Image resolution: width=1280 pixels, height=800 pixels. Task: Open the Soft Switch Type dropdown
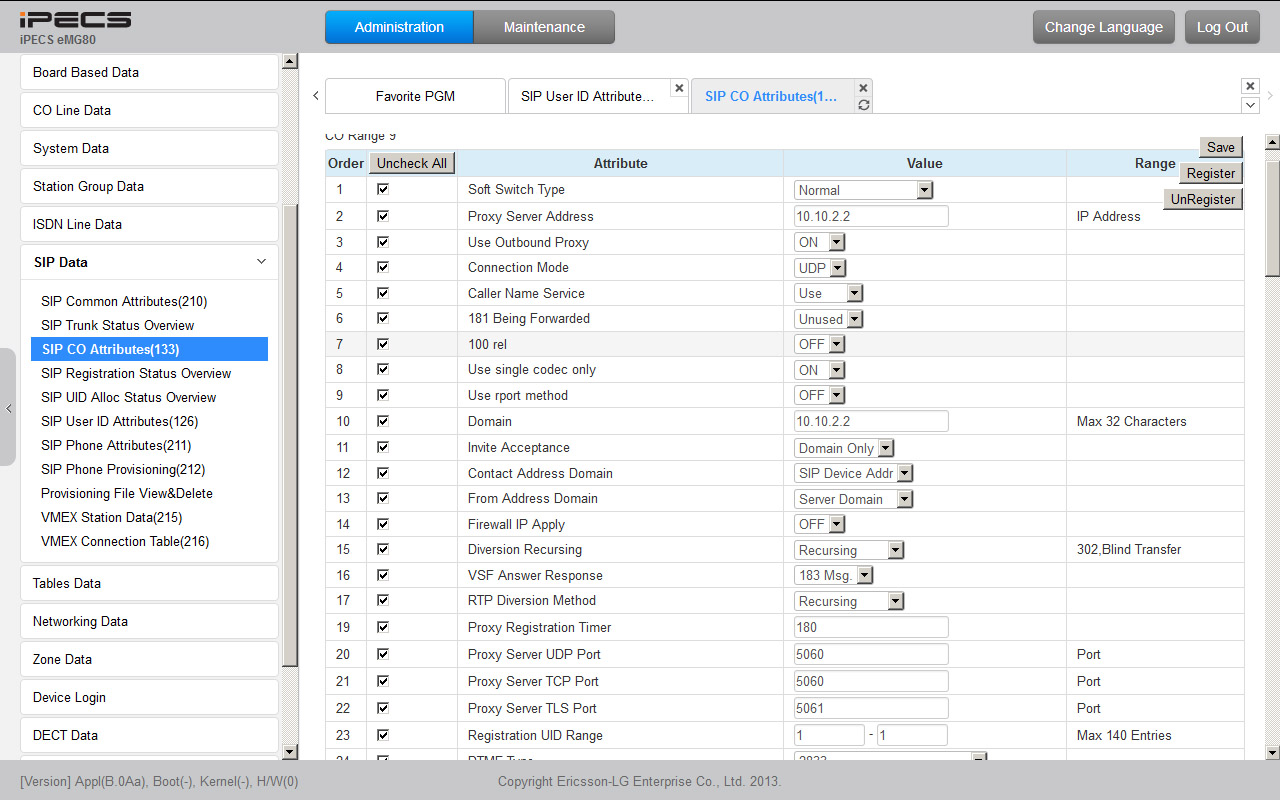coord(864,190)
